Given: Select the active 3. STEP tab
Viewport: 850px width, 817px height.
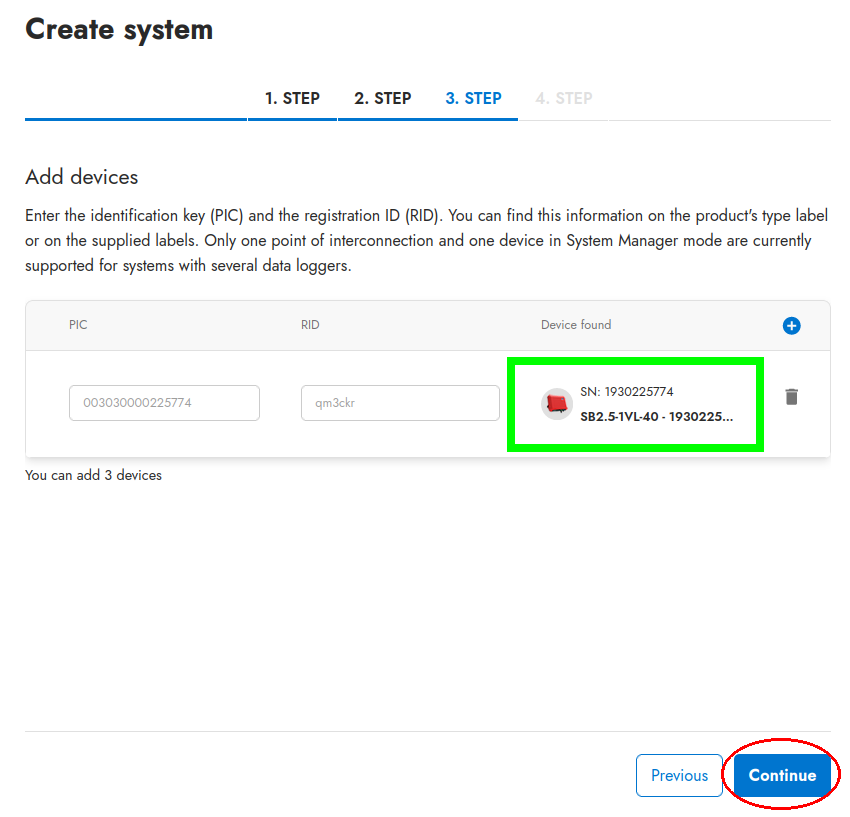Looking at the screenshot, I should pos(473,98).
